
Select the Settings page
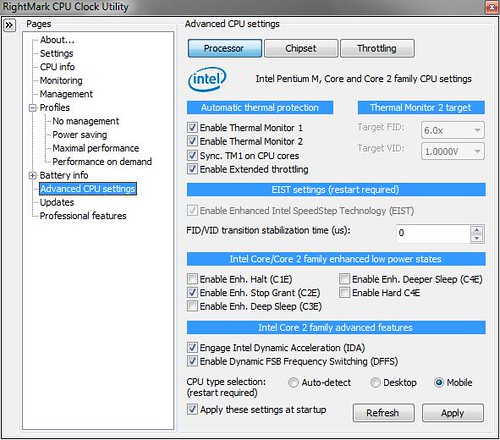pyautogui.click(x=56, y=53)
